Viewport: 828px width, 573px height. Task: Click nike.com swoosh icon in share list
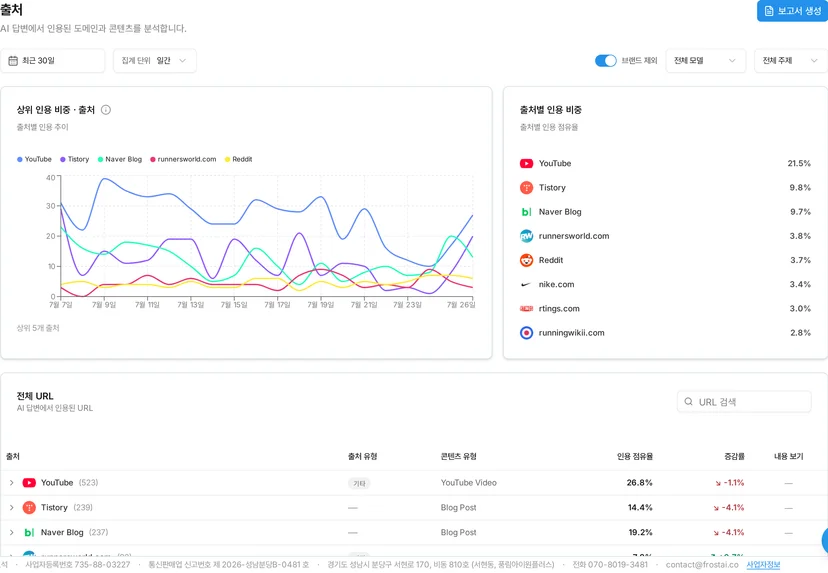pyautogui.click(x=526, y=285)
